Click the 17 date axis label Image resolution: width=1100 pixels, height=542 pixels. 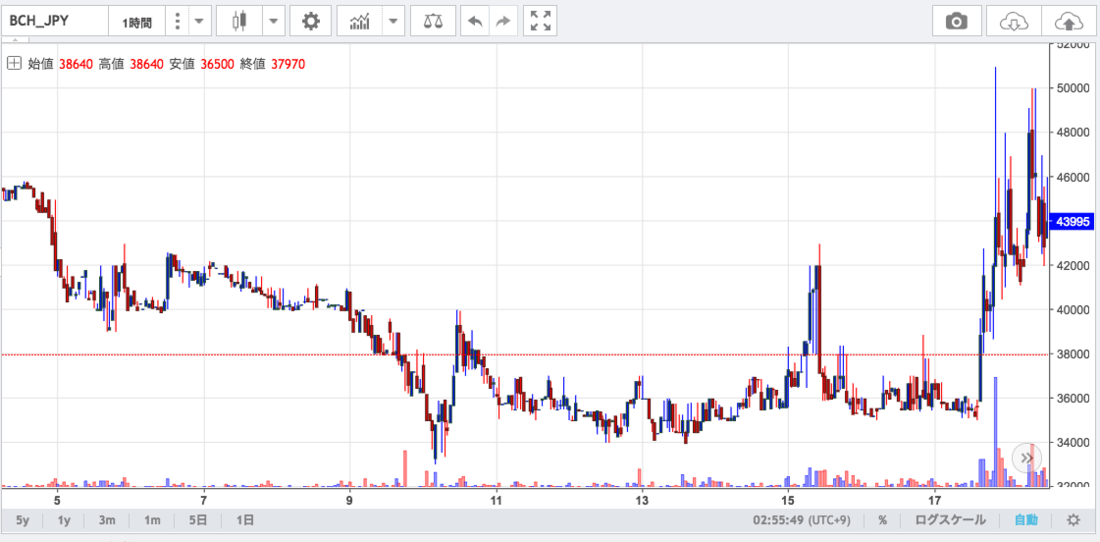pyautogui.click(x=934, y=500)
